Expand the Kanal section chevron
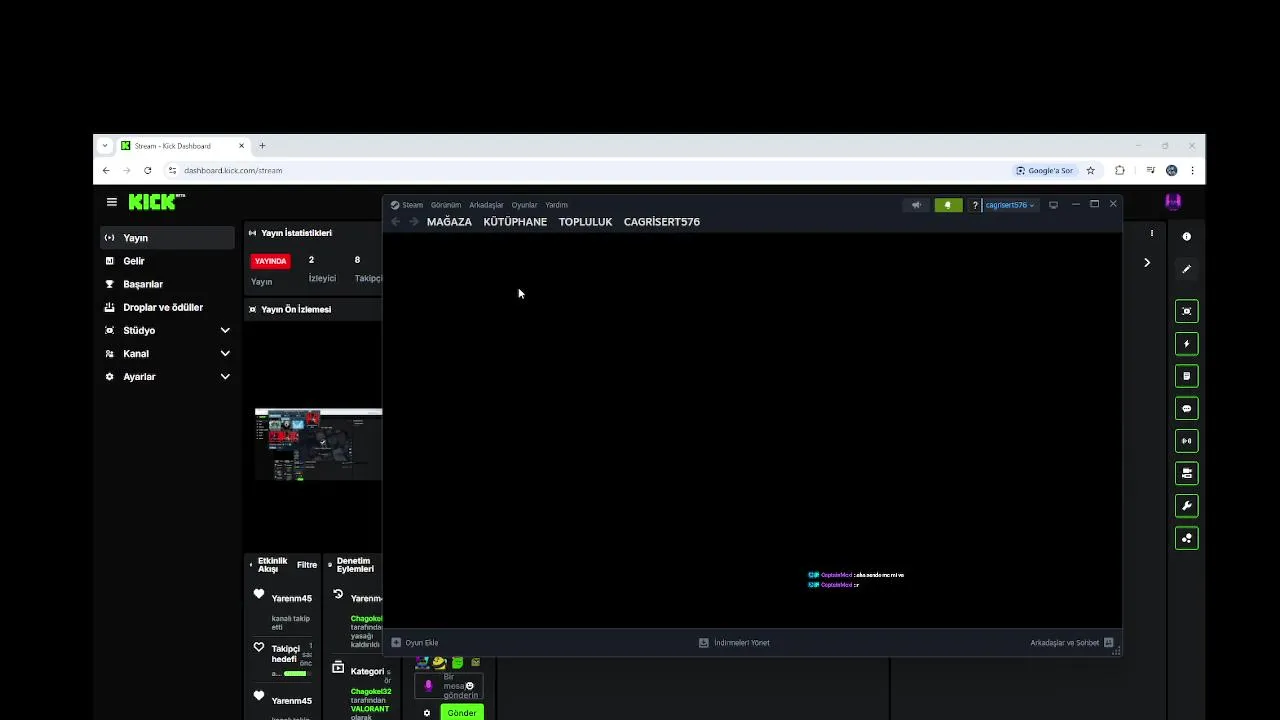Image resolution: width=1280 pixels, height=720 pixels. pyautogui.click(x=225, y=353)
